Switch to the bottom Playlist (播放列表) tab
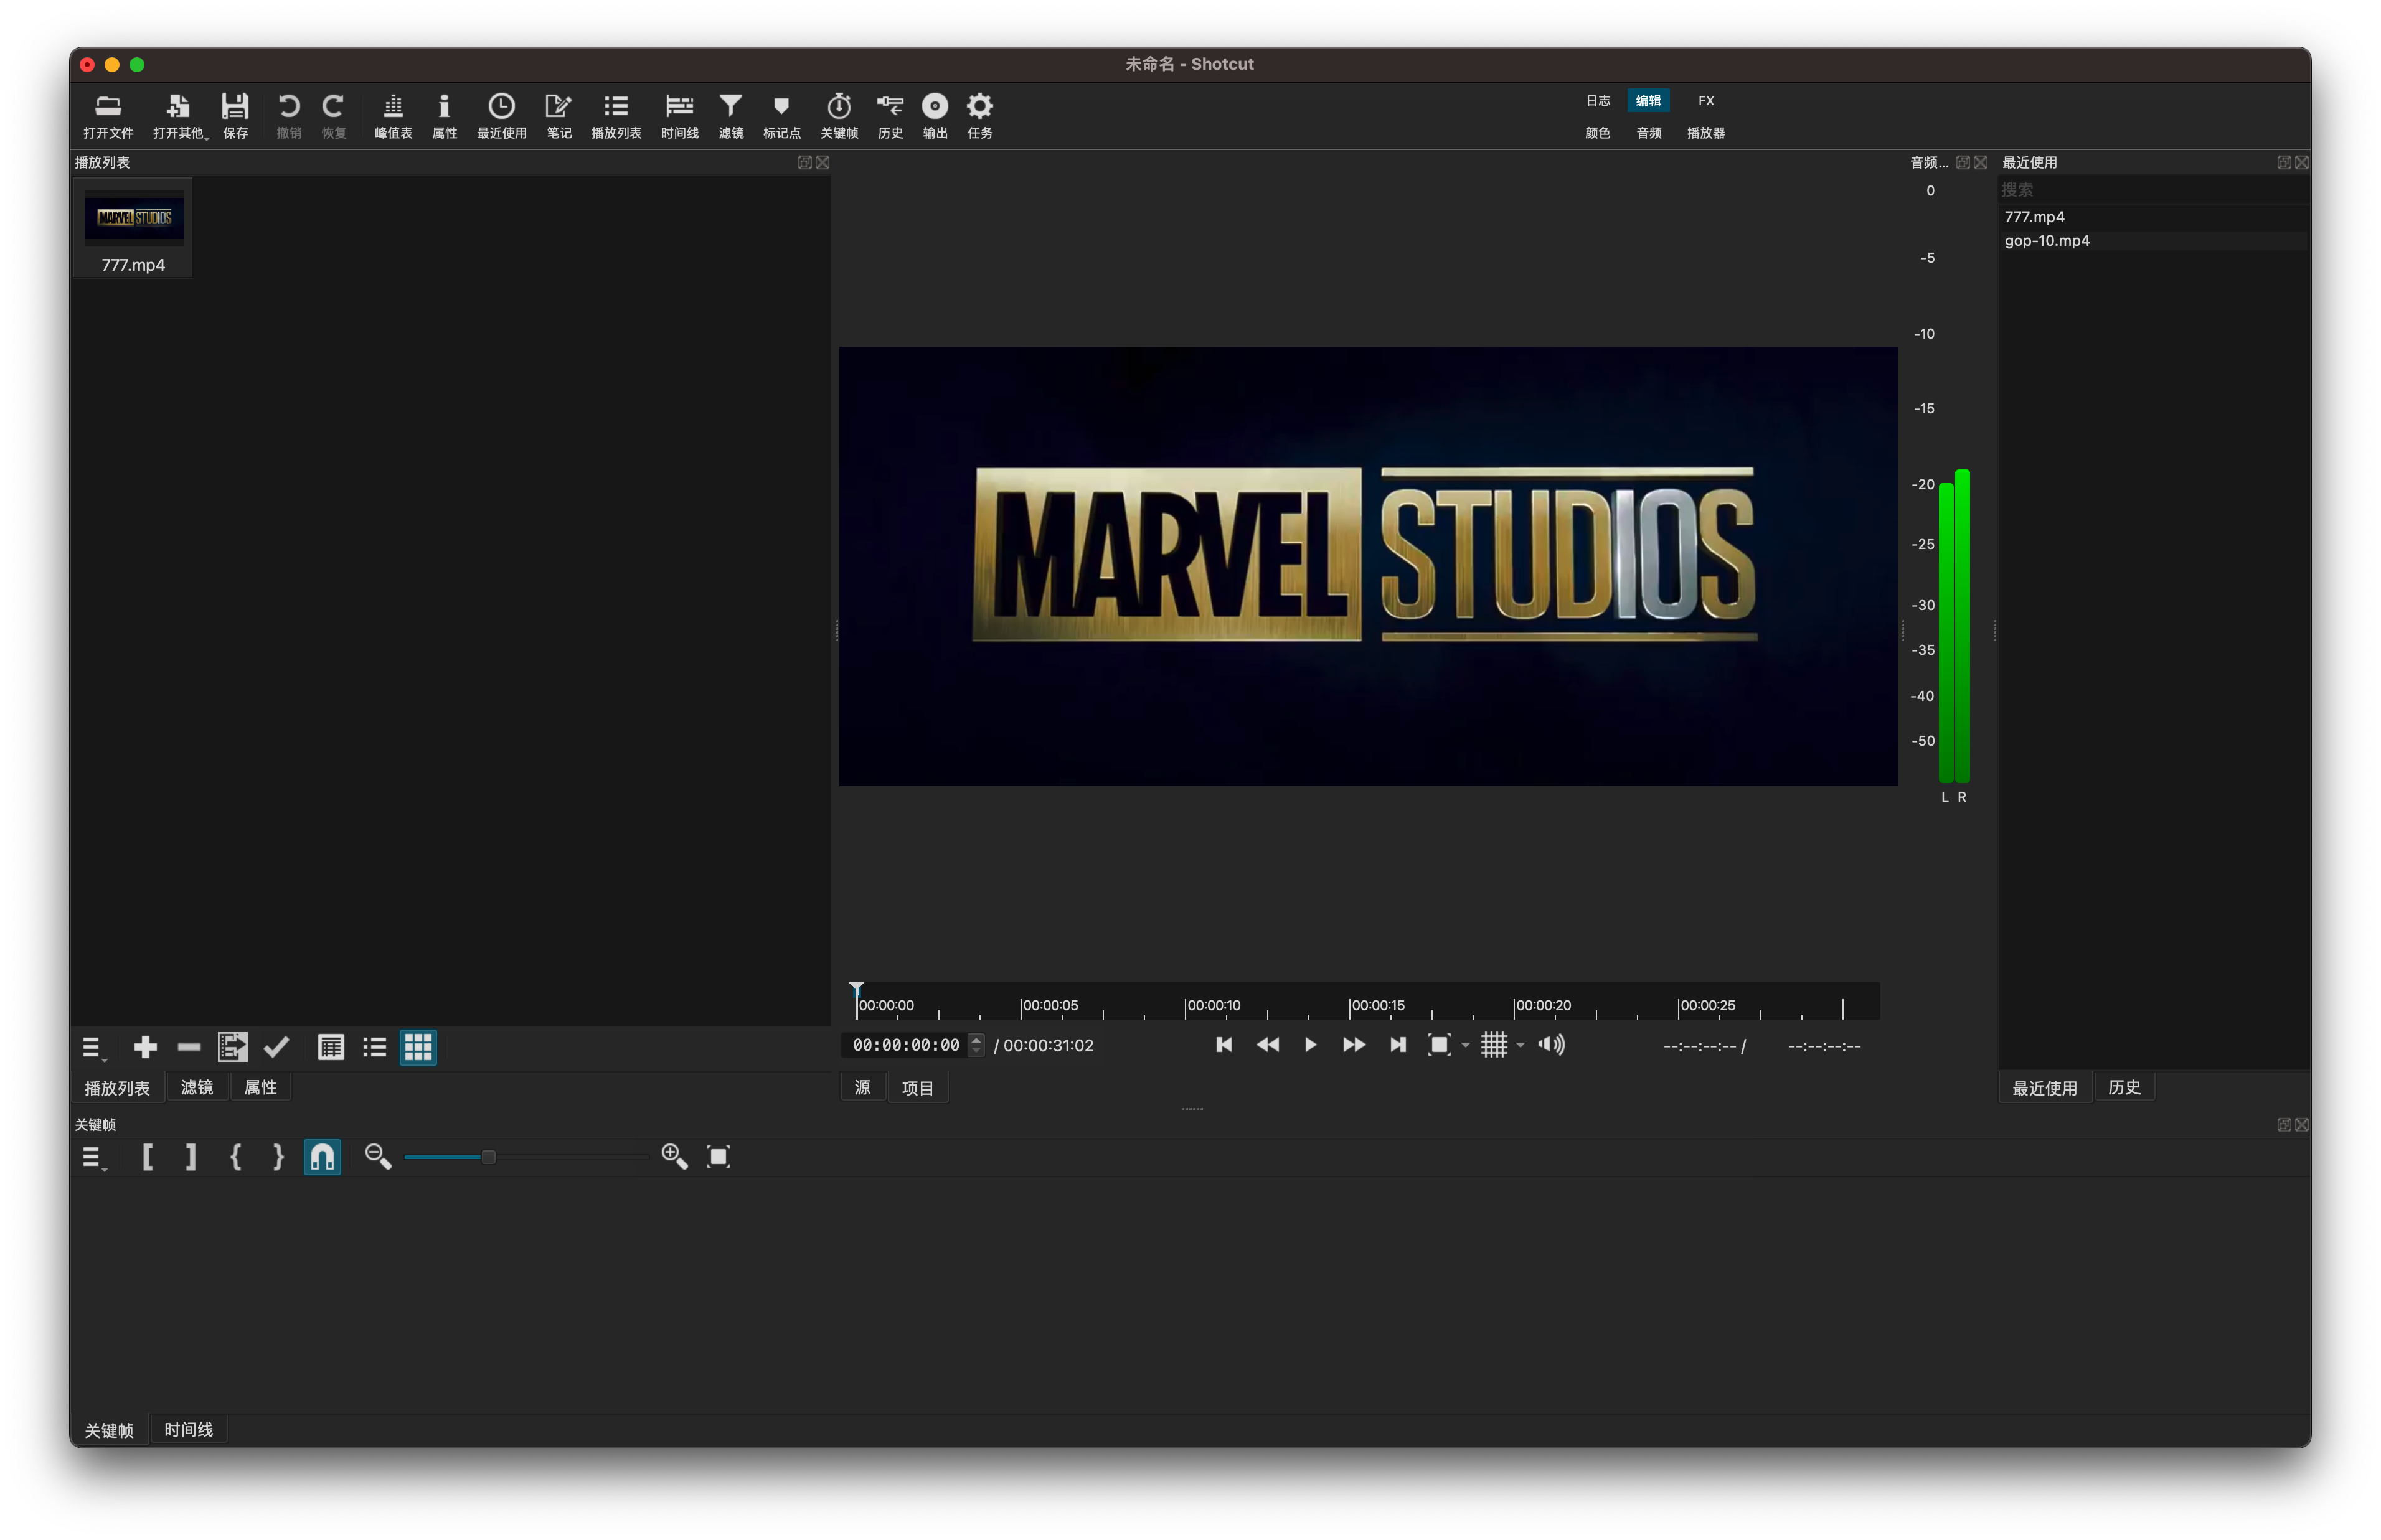 (x=117, y=1088)
